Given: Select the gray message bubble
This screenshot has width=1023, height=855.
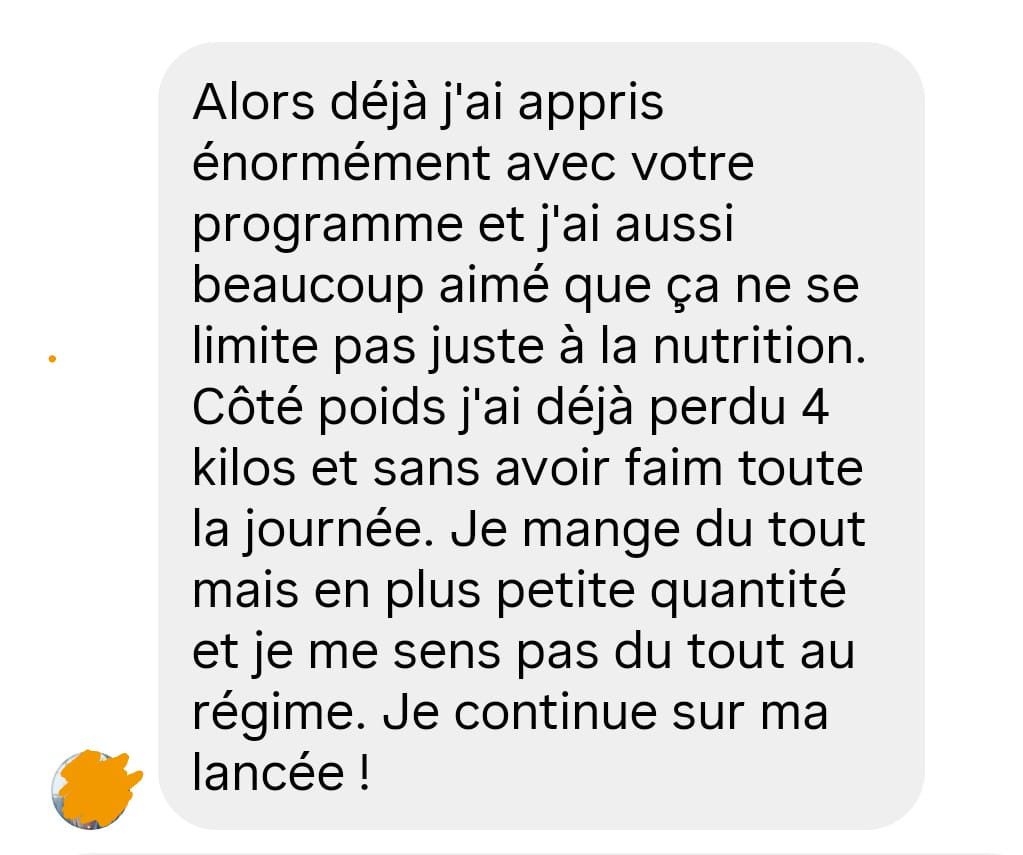Looking at the screenshot, I should 541,436.
